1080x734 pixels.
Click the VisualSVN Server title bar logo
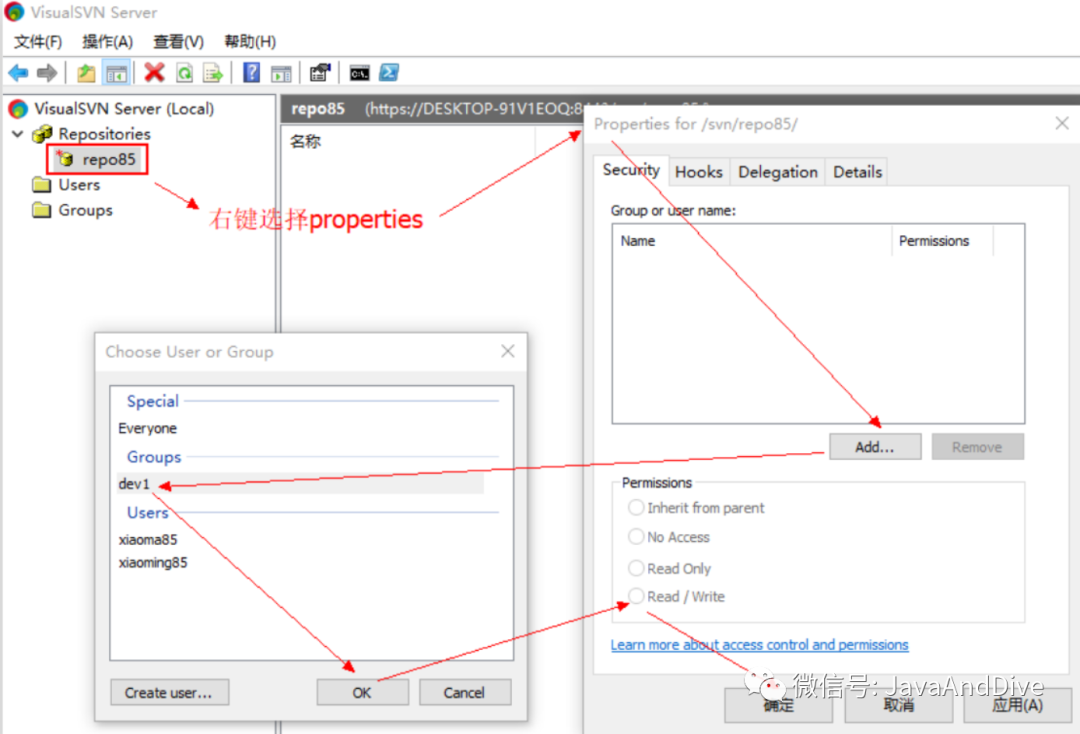[14, 12]
